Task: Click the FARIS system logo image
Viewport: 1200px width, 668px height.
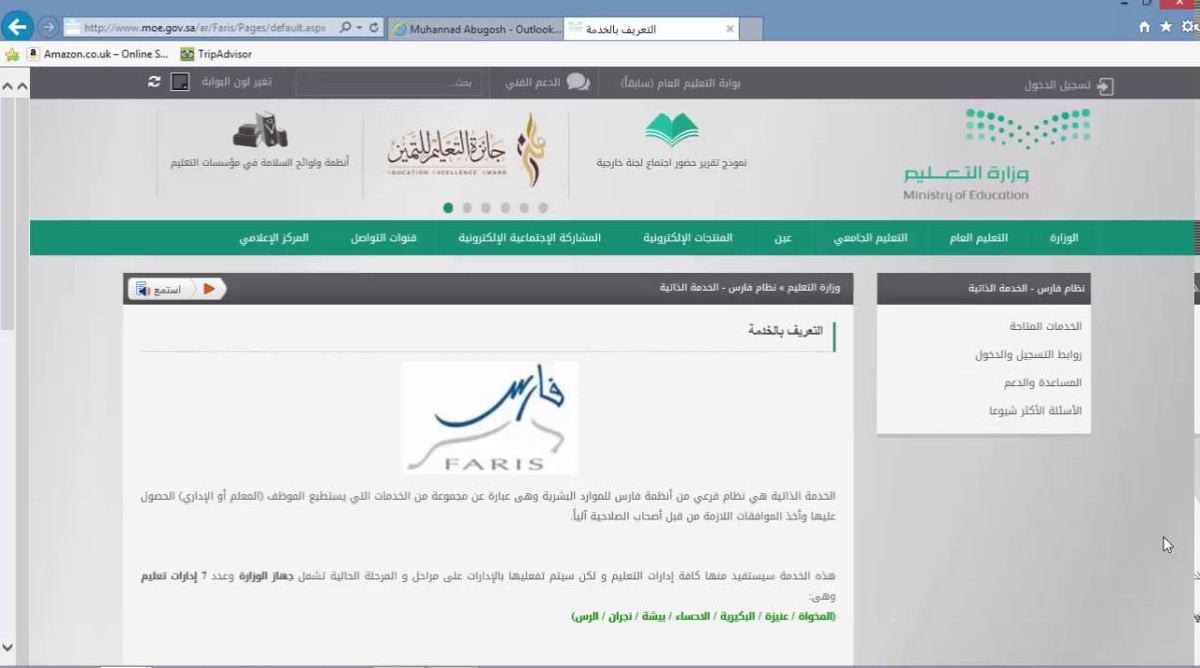Action: pyautogui.click(x=489, y=417)
